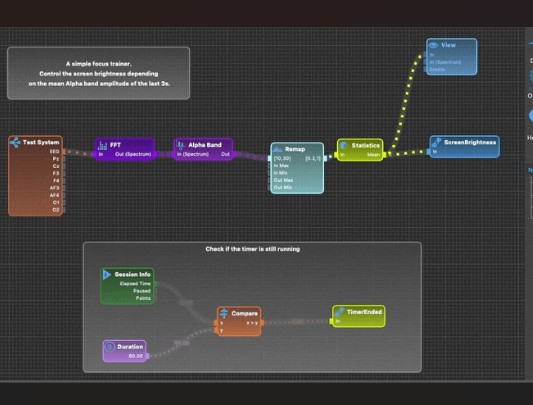Select the ScreenBrightness node title
The width and height of the screenshot is (533, 405).
470,142
